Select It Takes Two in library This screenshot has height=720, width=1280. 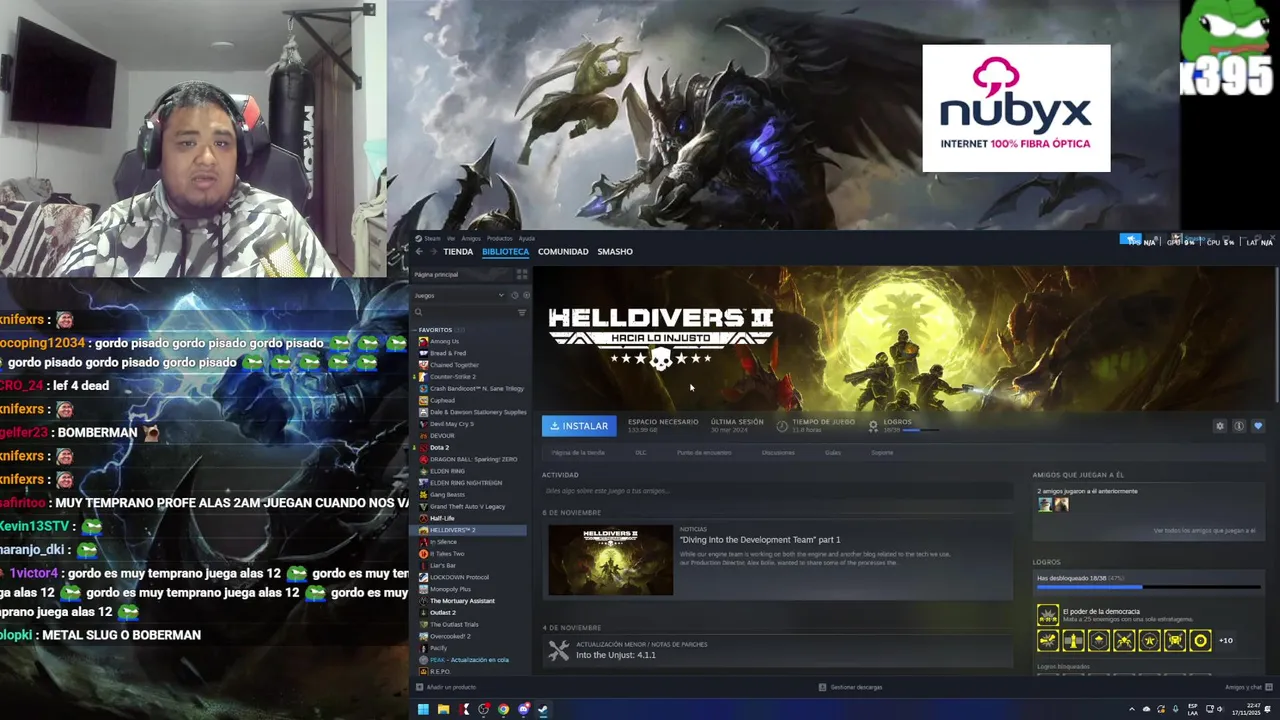point(446,553)
